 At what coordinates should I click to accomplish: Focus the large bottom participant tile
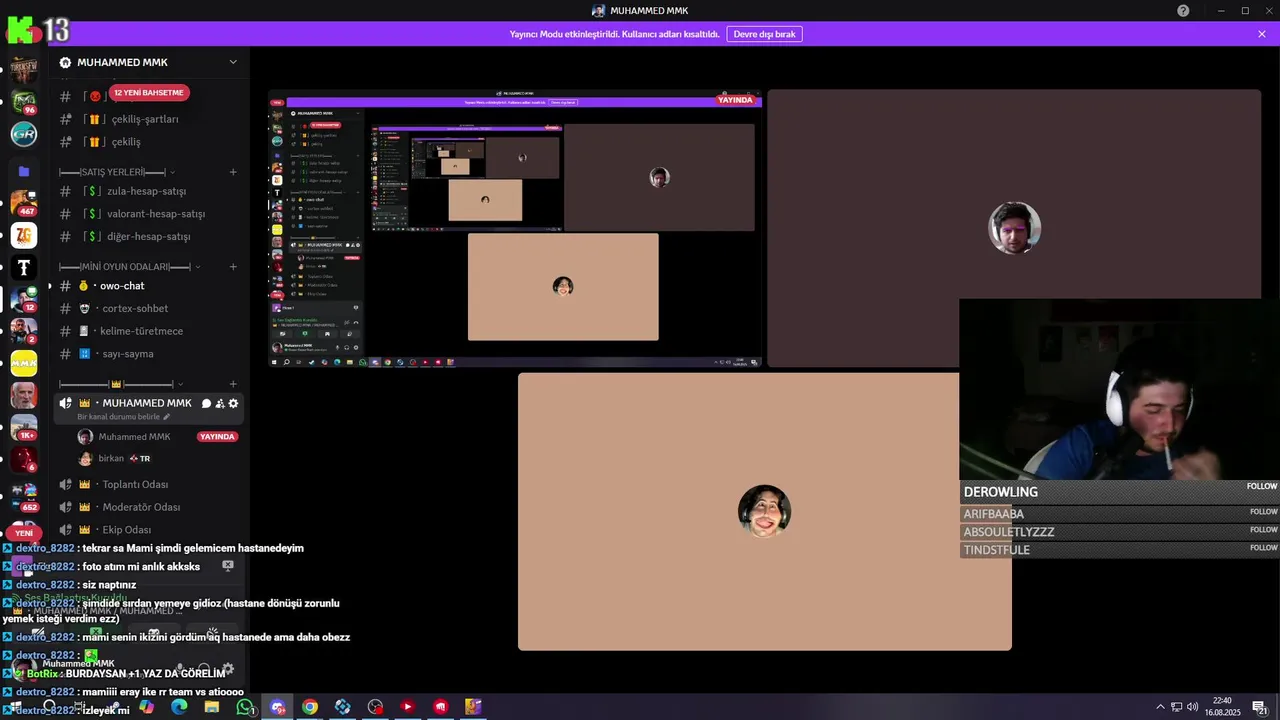click(765, 512)
